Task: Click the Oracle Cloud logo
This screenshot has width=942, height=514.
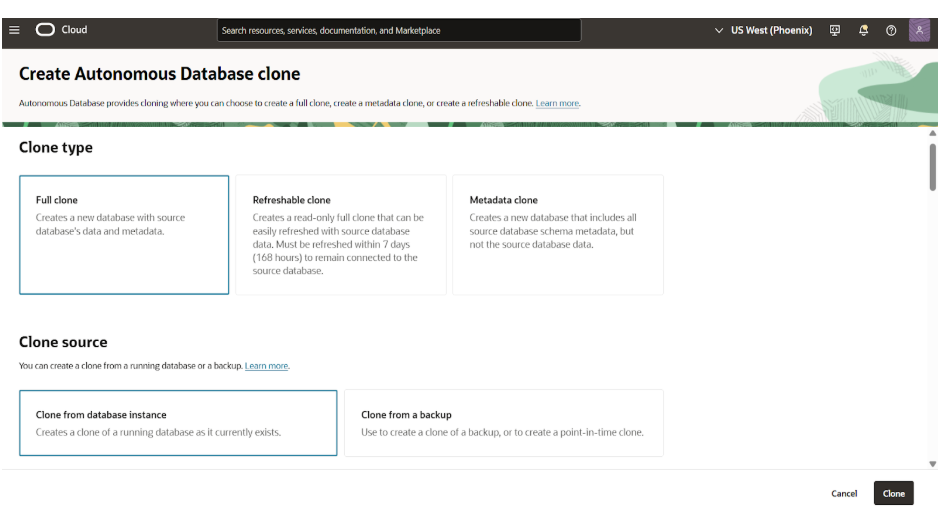Action: coord(45,30)
